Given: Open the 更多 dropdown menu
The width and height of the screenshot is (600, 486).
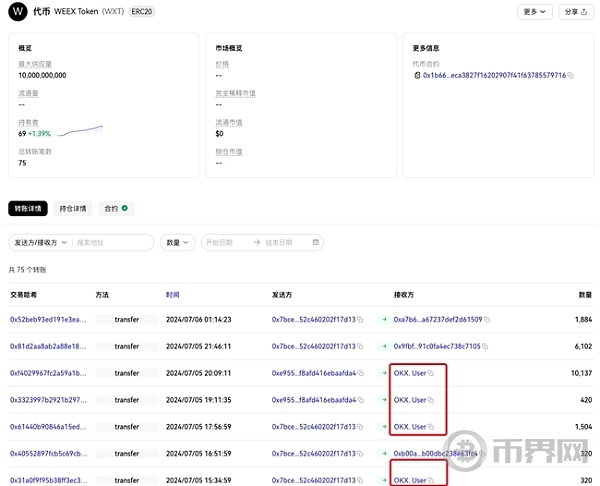Looking at the screenshot, I should tap(535, 12).
